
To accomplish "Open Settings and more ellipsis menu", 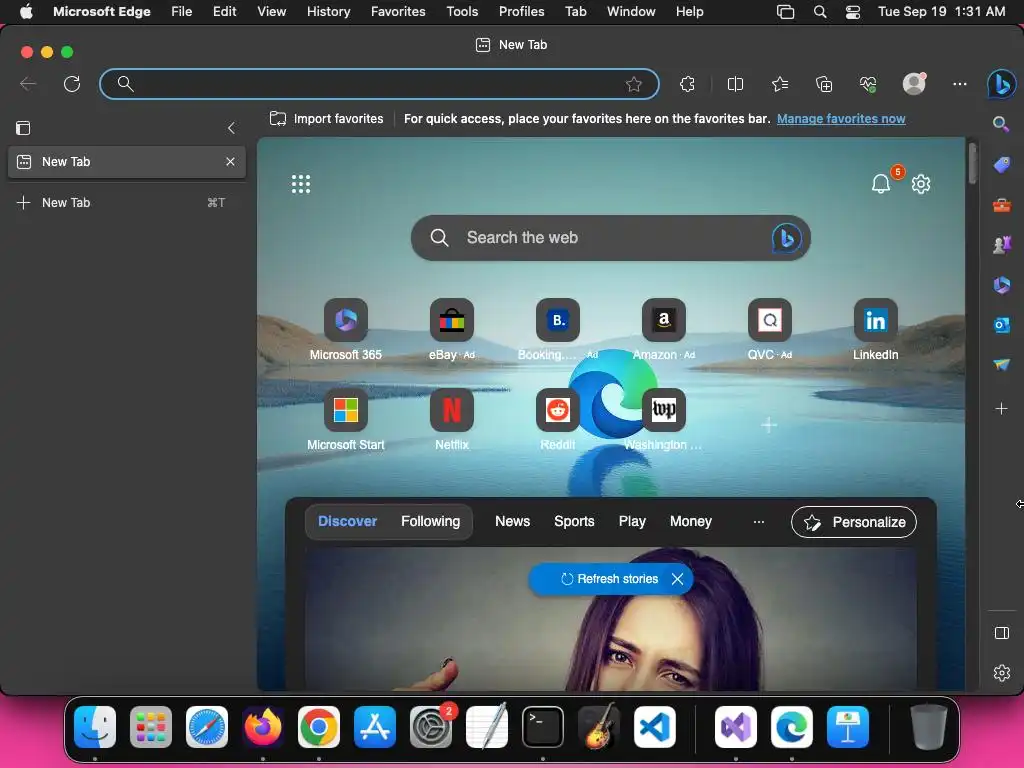I will tap(959, 84).
